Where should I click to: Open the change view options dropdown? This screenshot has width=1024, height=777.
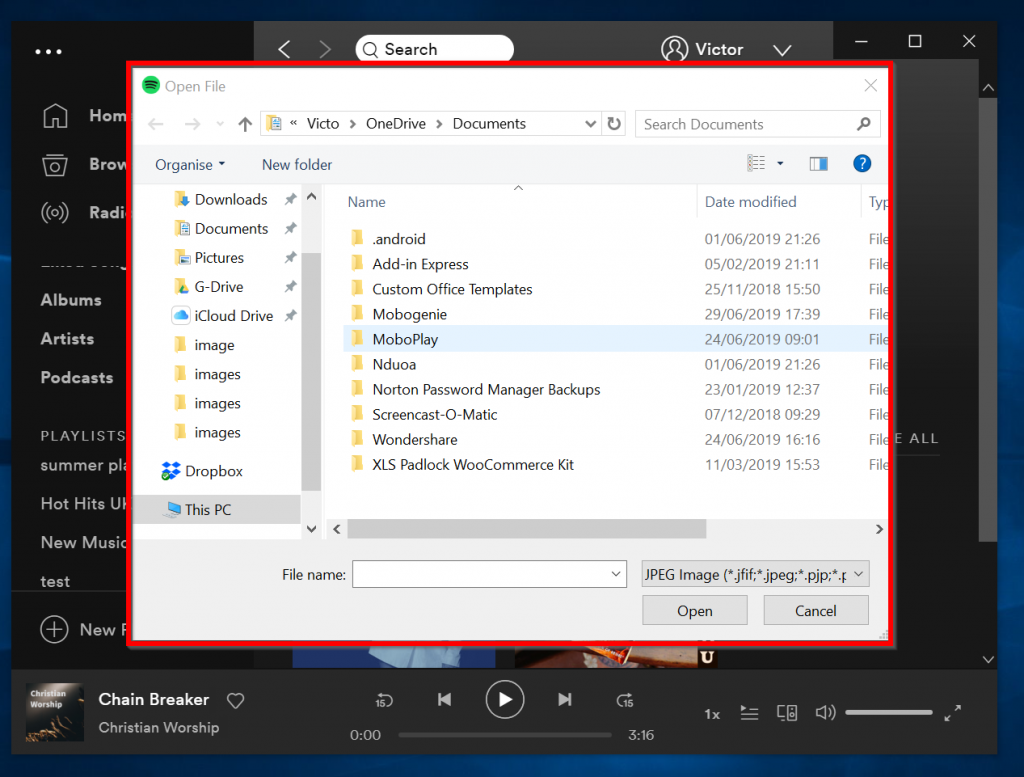(780, 164)
